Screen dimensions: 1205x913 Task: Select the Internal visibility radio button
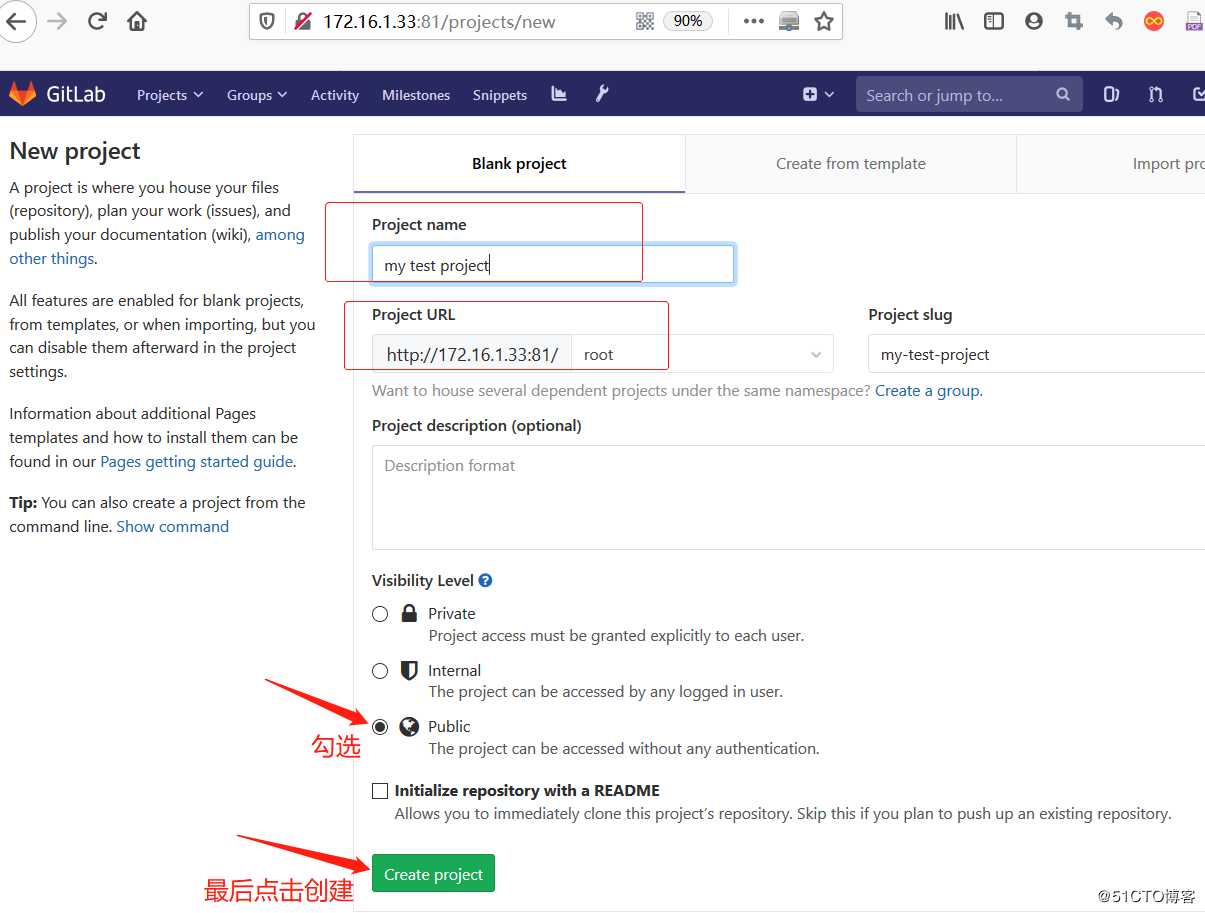(x=380, y=671)
